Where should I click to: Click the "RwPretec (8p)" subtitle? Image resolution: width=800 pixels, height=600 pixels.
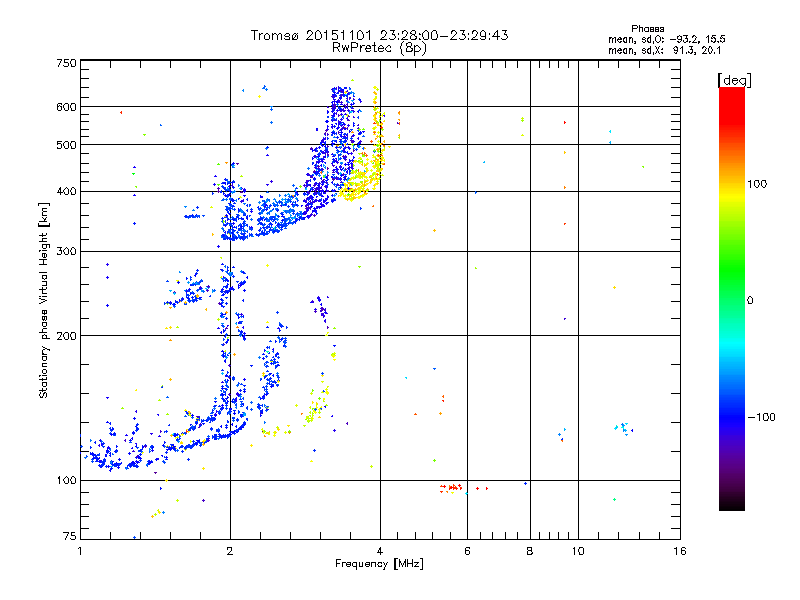(x=379, y=48)
